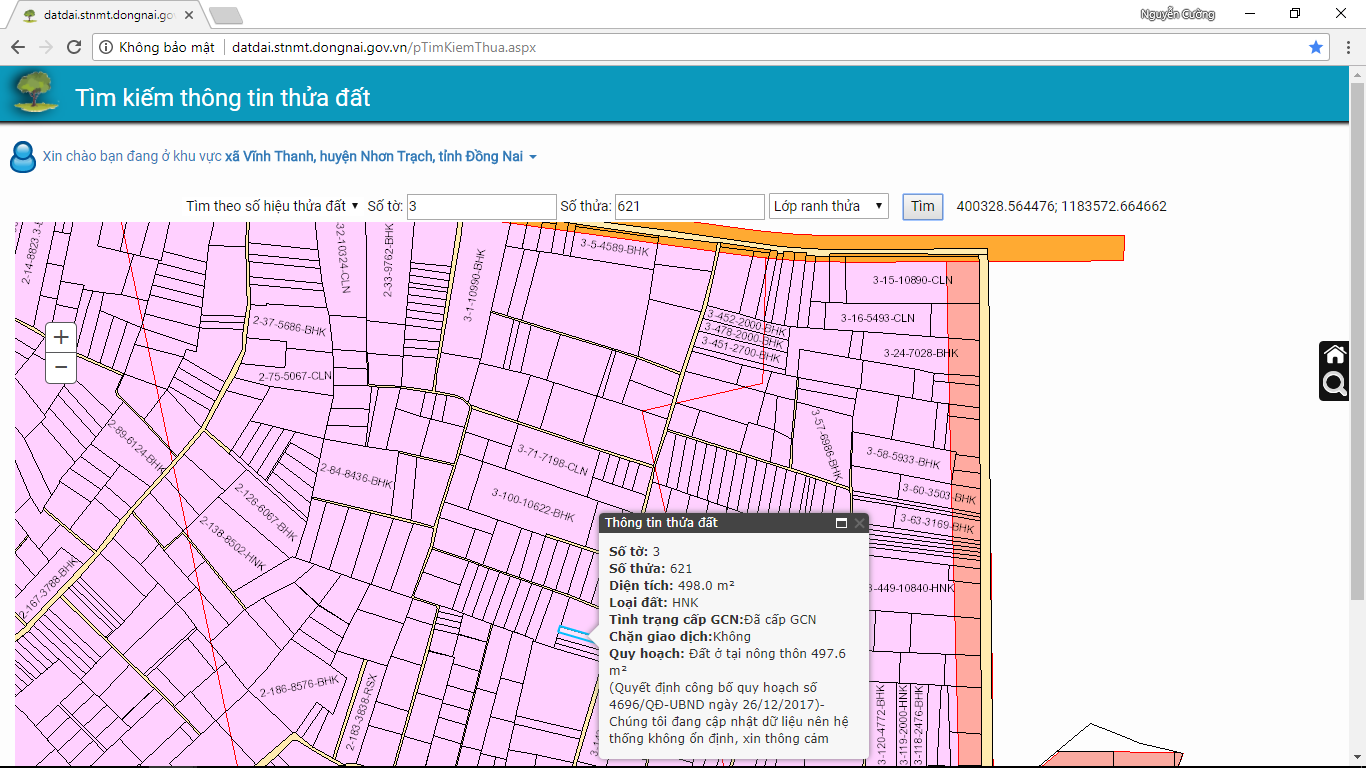Open the Chrome three-dot menu
Image resolution: width=1366 pixels, height=768 pixels.
coord(1347,47)
